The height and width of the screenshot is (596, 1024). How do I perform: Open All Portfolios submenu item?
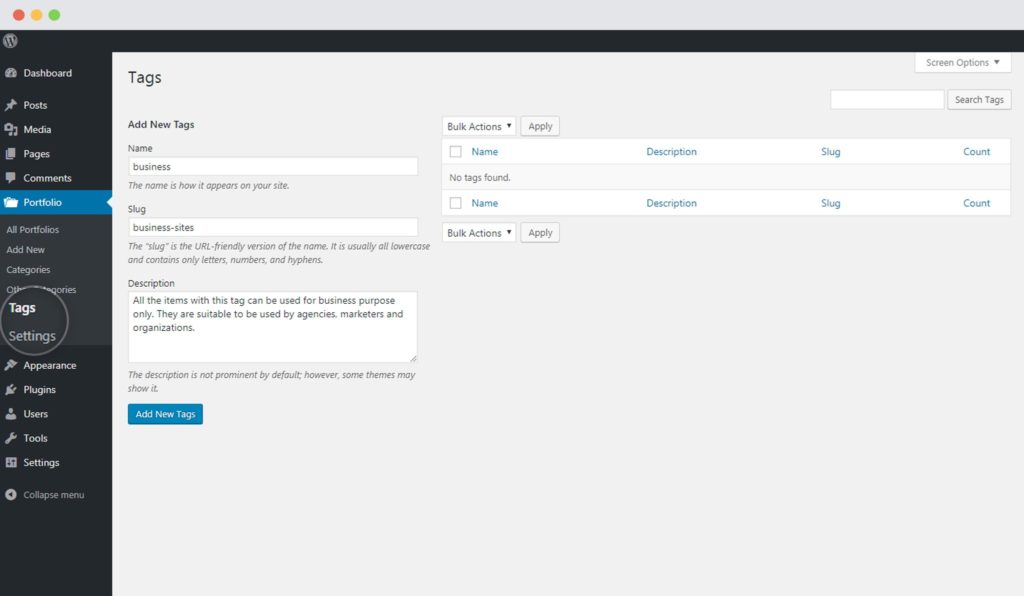[33, 230]
